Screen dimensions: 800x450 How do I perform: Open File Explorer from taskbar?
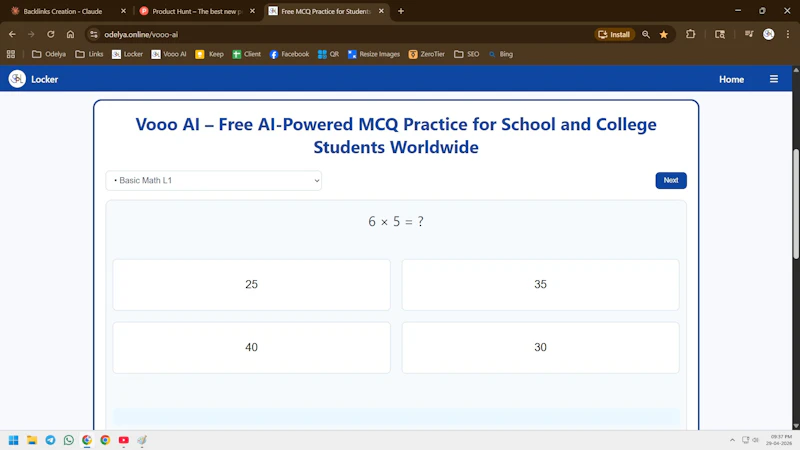pyautogui.click(x=32, y=440)
